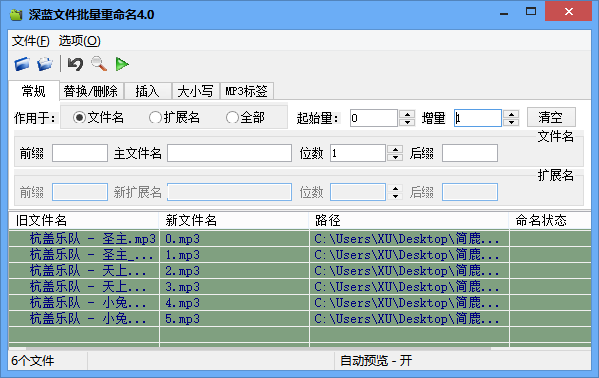
Task: Click the 自动预览 - 开 status text
Action: point(376,361)
